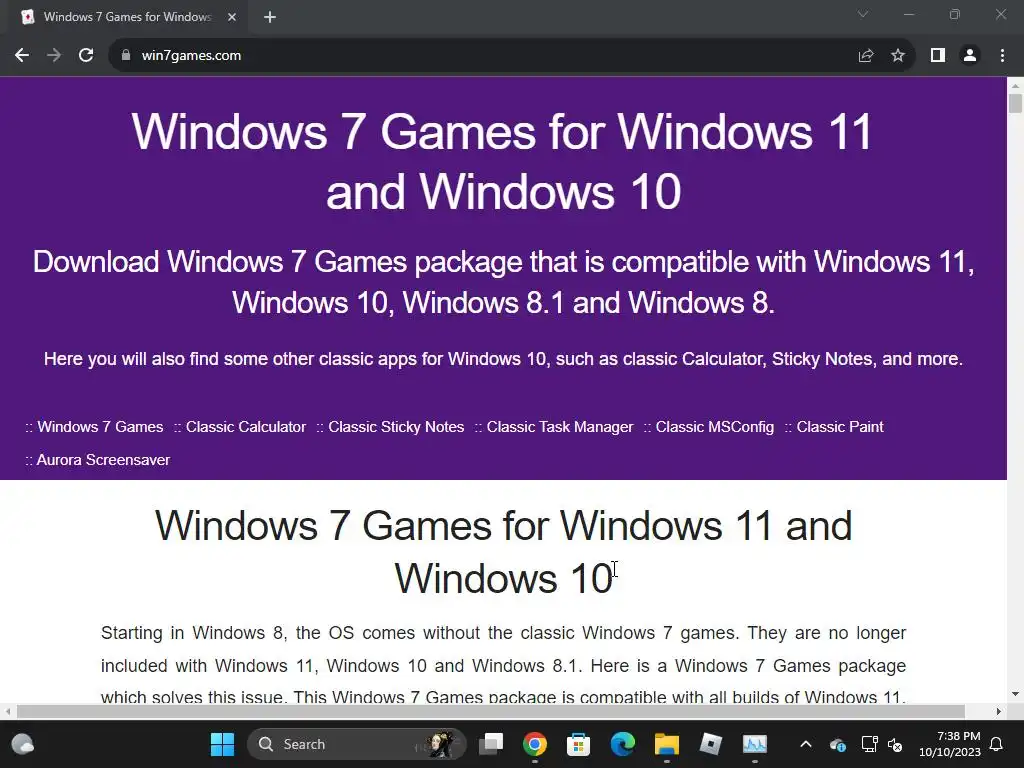Open Task View from the taskbar
The height and width of the screenshot is (768, 1024).
tap(491, 744)
